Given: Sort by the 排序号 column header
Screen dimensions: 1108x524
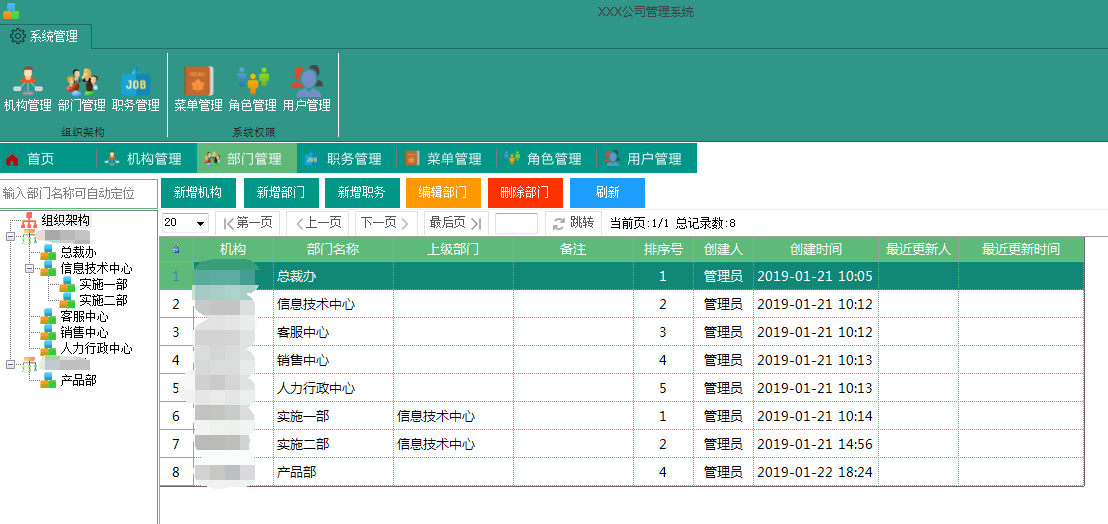Looking at the screenshot, I should (663, 249).
